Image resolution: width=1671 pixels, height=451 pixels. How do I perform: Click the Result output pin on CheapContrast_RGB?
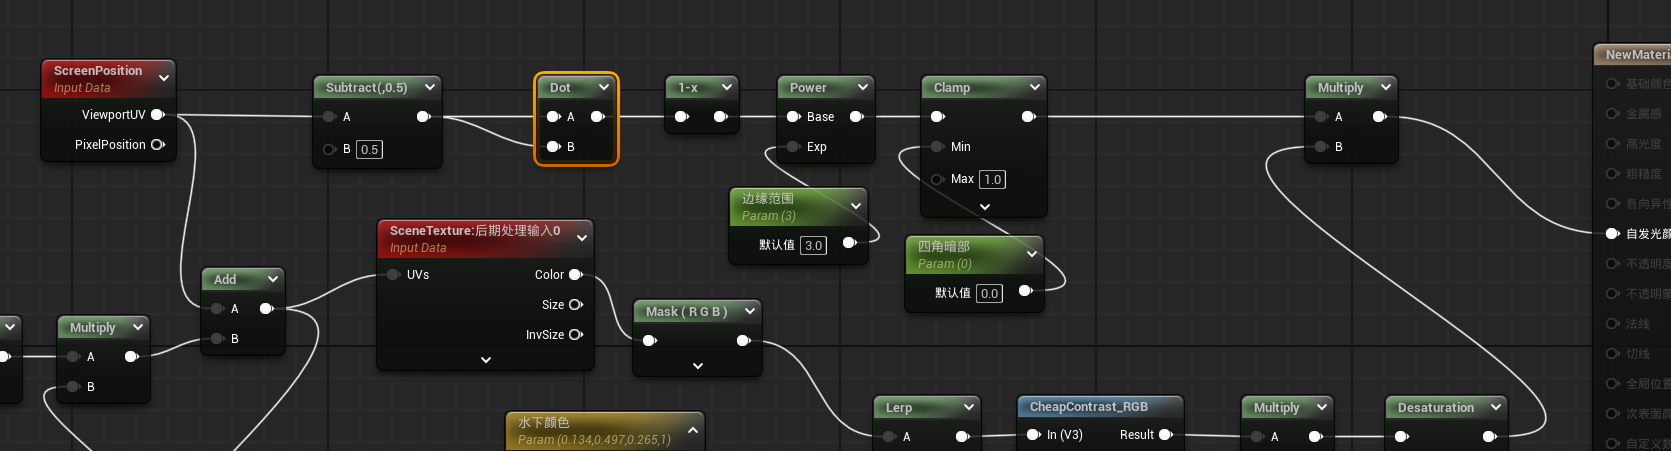tap(1165, 435)
